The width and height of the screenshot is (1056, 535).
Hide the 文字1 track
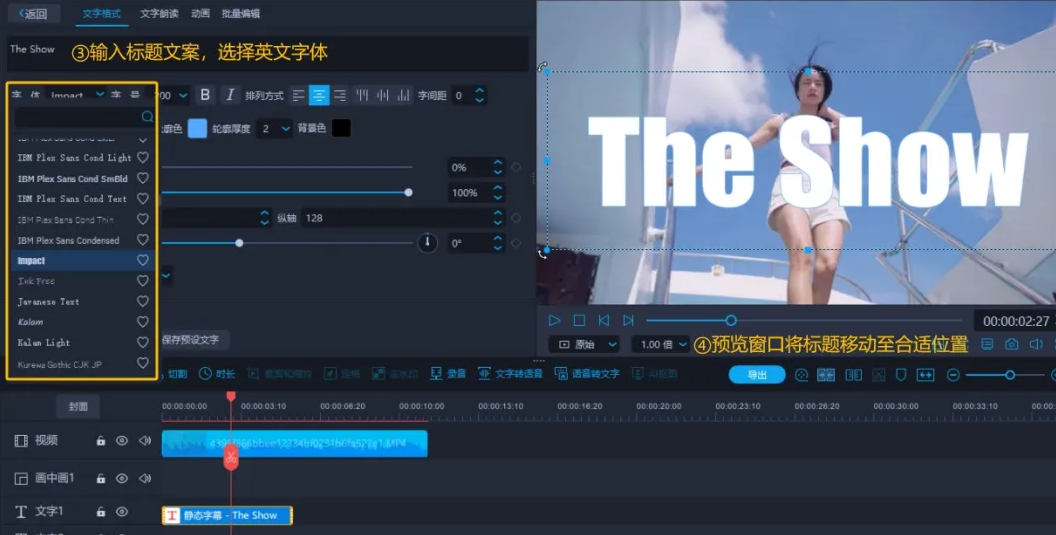pyautogui.click(x=122, y=512)
